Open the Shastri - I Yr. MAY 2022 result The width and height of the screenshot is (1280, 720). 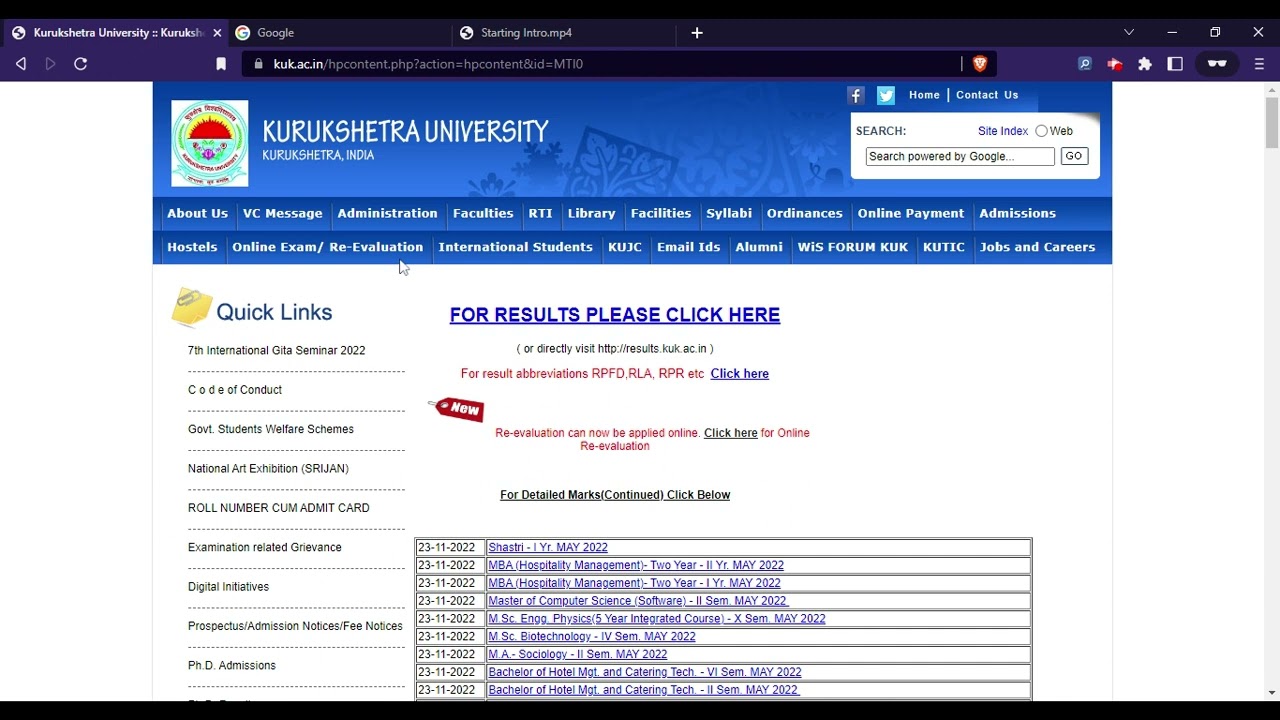548,547
